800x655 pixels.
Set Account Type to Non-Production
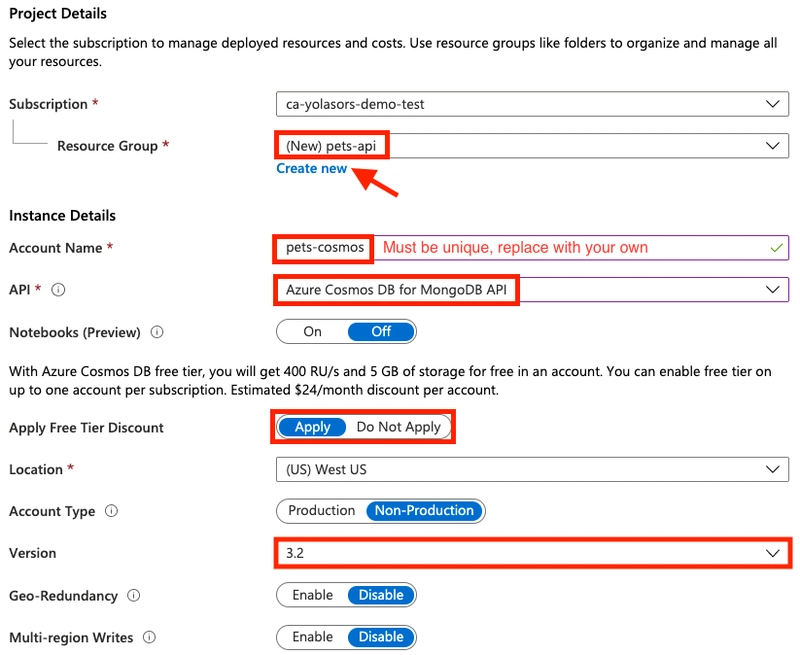(424, 511)
